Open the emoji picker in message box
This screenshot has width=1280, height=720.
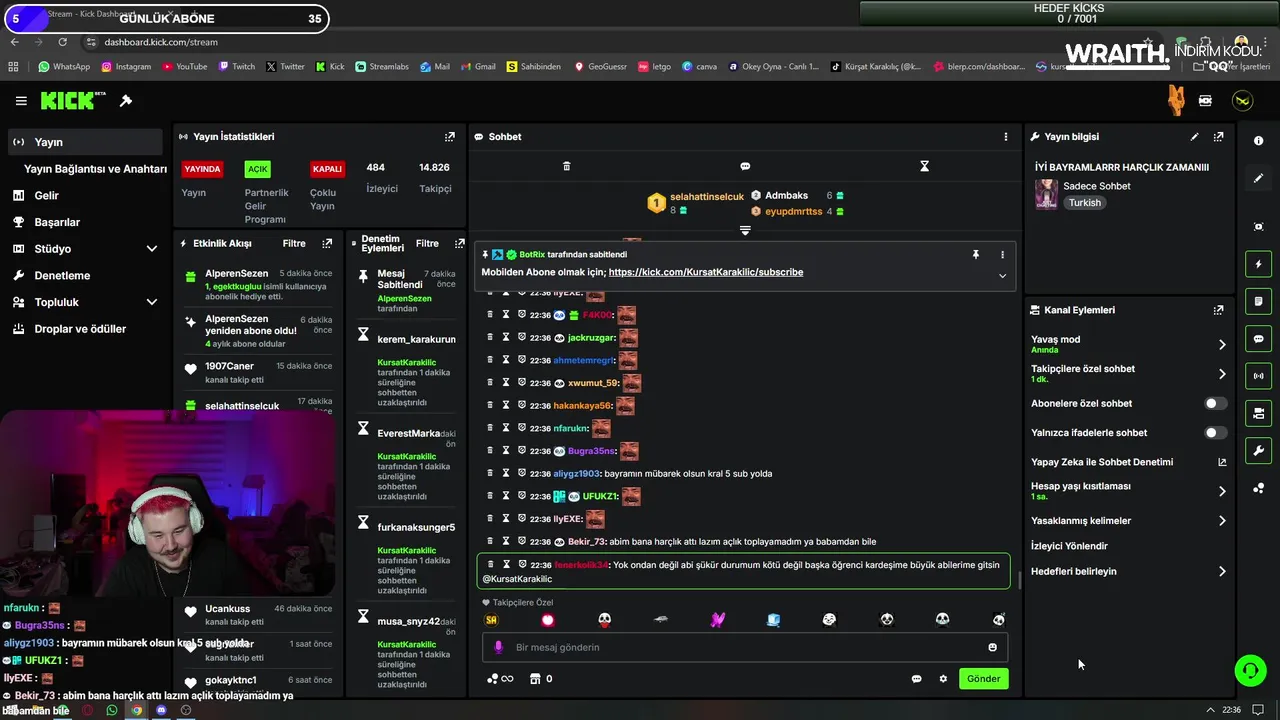(992, 647)
